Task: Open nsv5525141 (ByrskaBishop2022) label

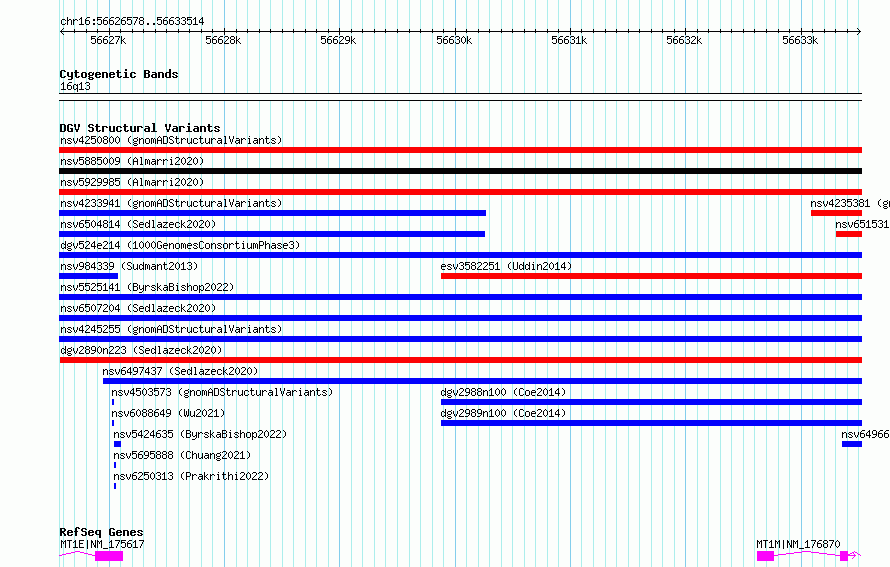Action: [147, 287]
